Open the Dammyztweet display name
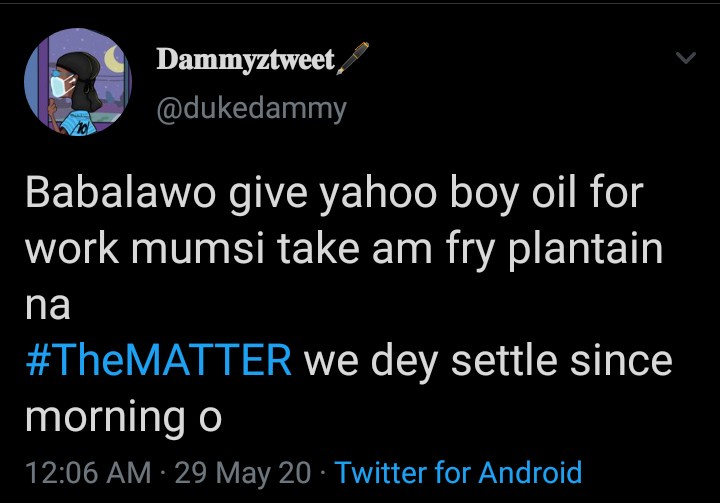Viewport: 720px width, 503px height. 245,61
